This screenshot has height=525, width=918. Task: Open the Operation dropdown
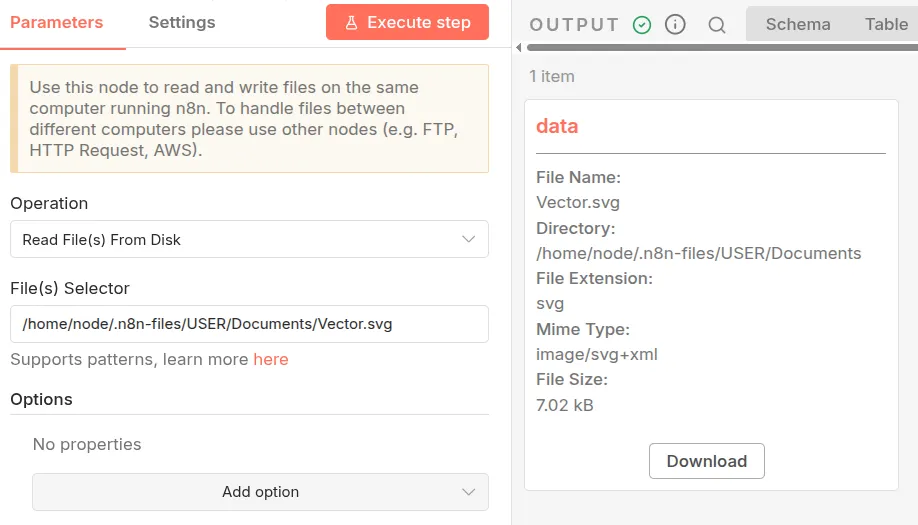[x=249, y=239]
